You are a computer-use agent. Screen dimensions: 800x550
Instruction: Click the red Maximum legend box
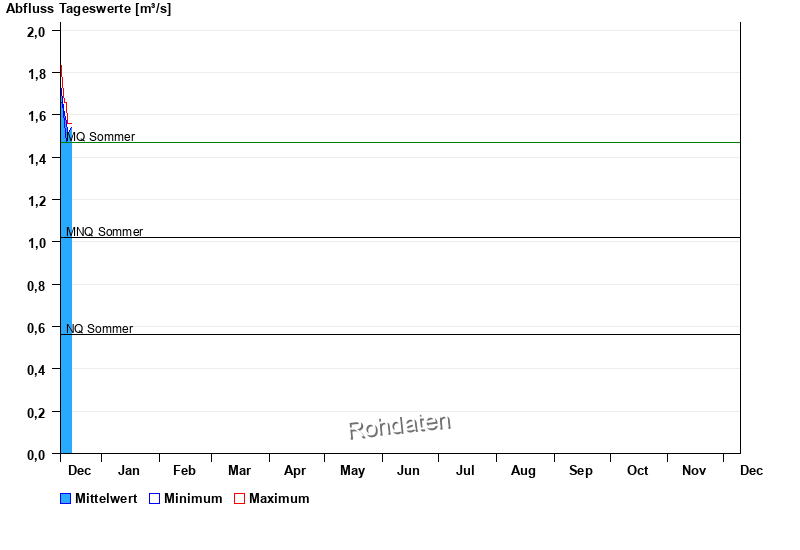click(x=239, y=499)
